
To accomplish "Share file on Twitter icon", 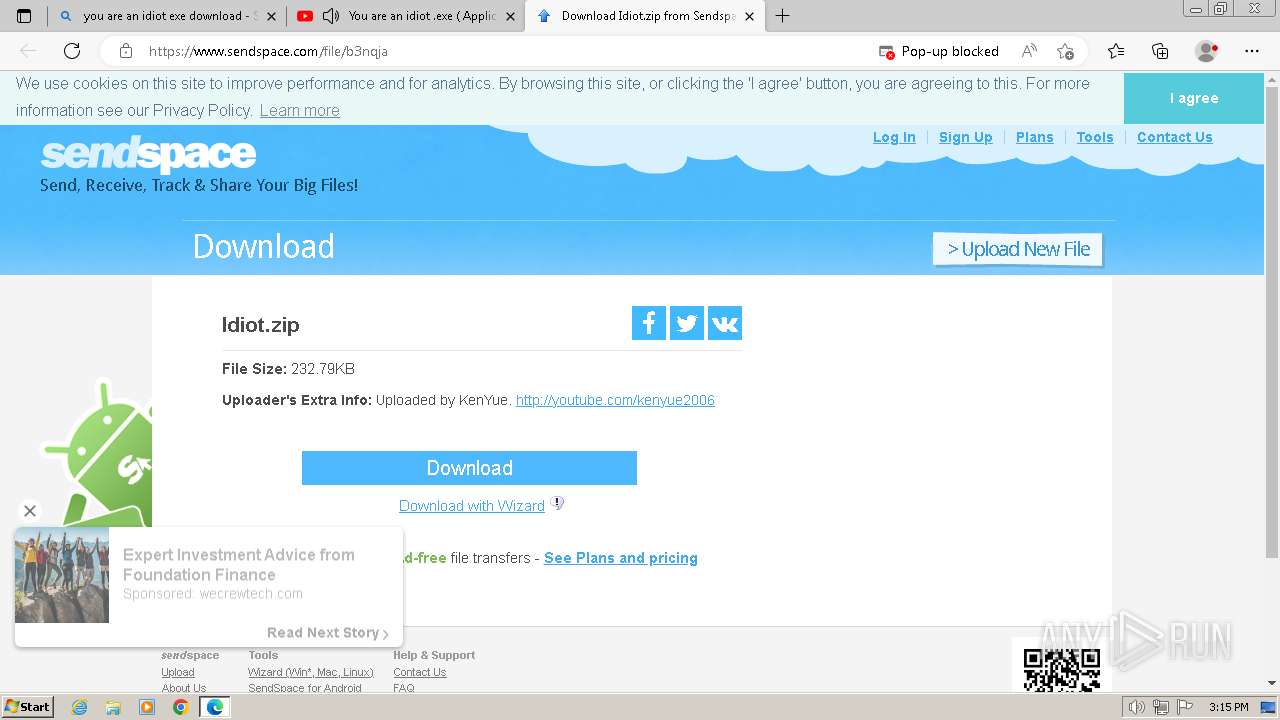I will (x=687, y=323).
